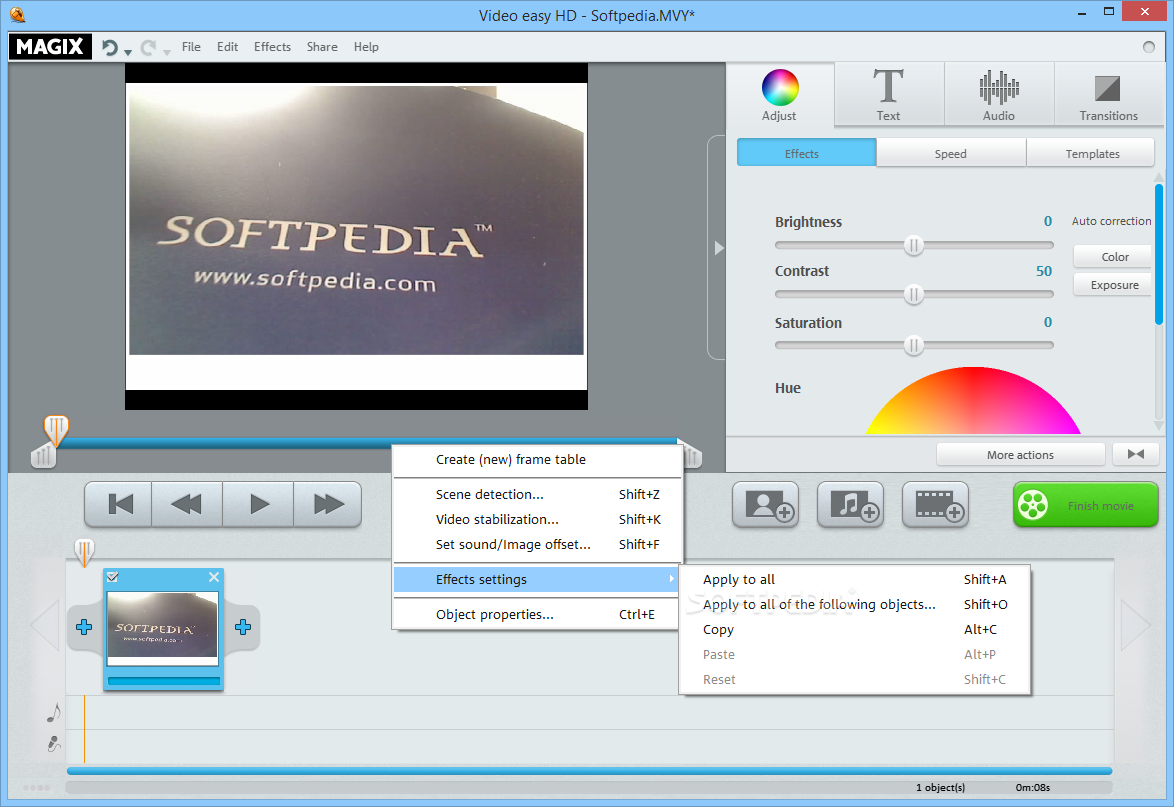Remove the clip with its X button
This screenshot has width=1174, height=807.
tap(213, 576)
